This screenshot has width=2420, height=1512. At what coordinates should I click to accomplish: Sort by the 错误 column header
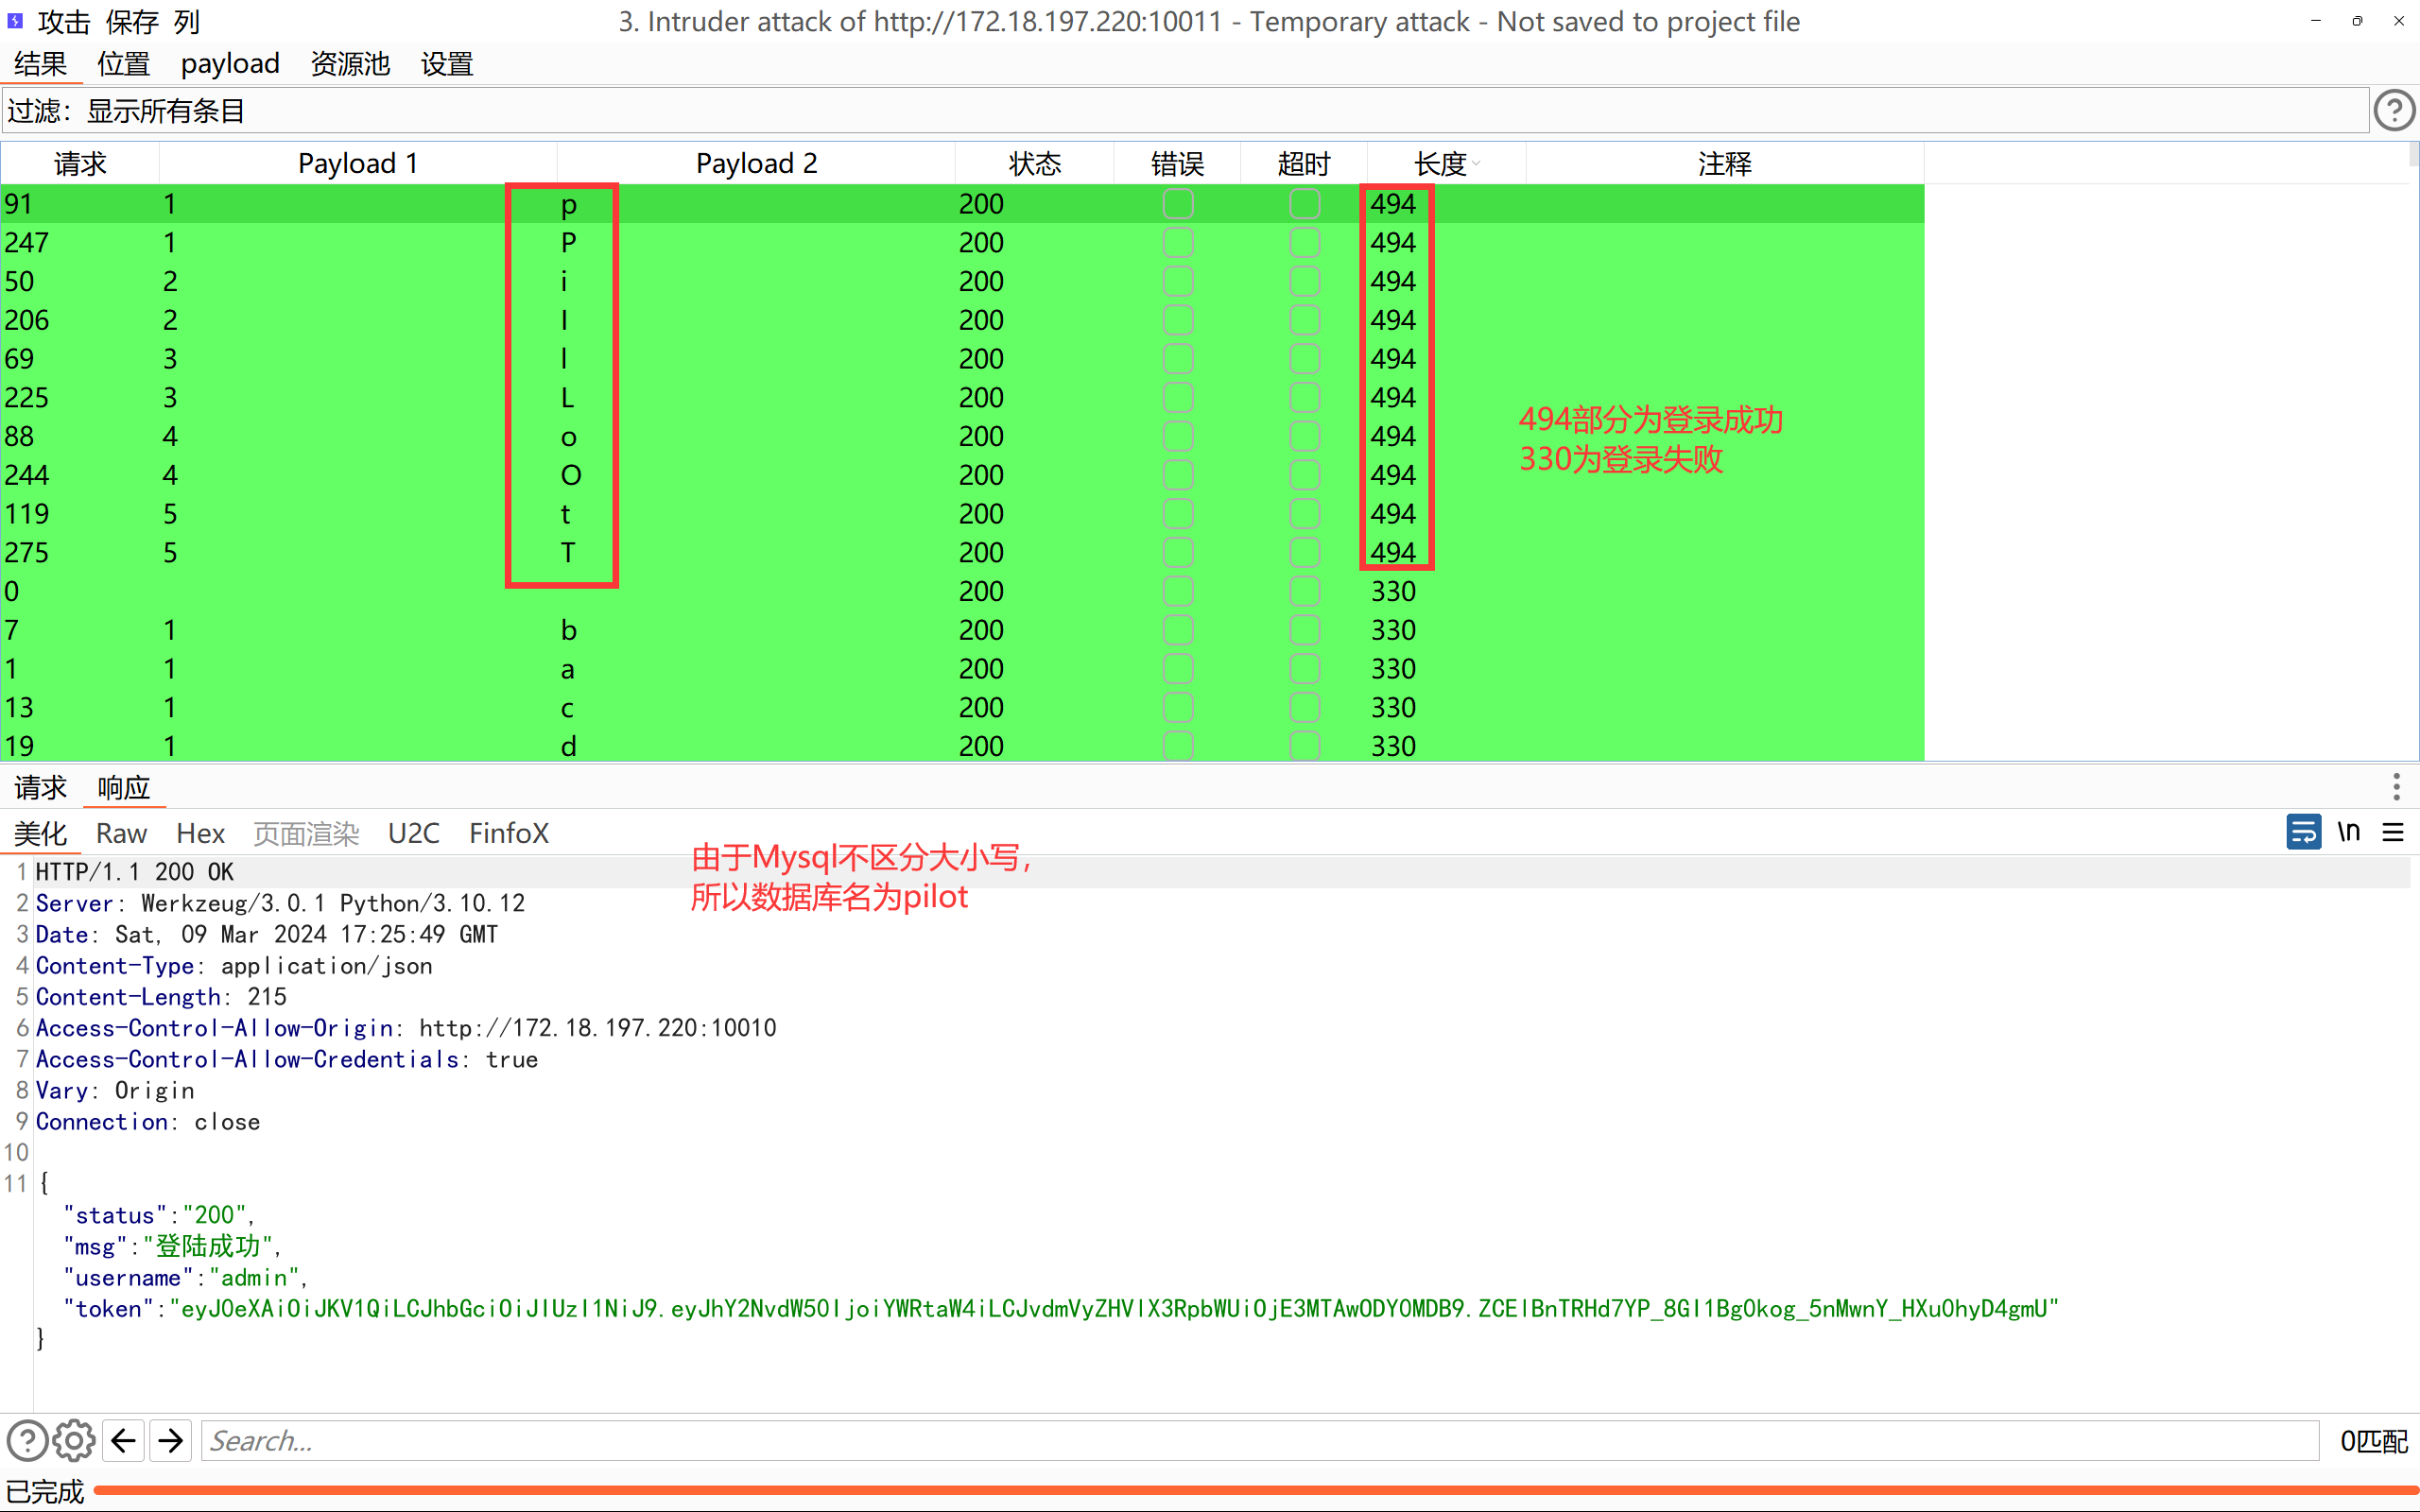pyautogui.click(x=1178, y=163)
